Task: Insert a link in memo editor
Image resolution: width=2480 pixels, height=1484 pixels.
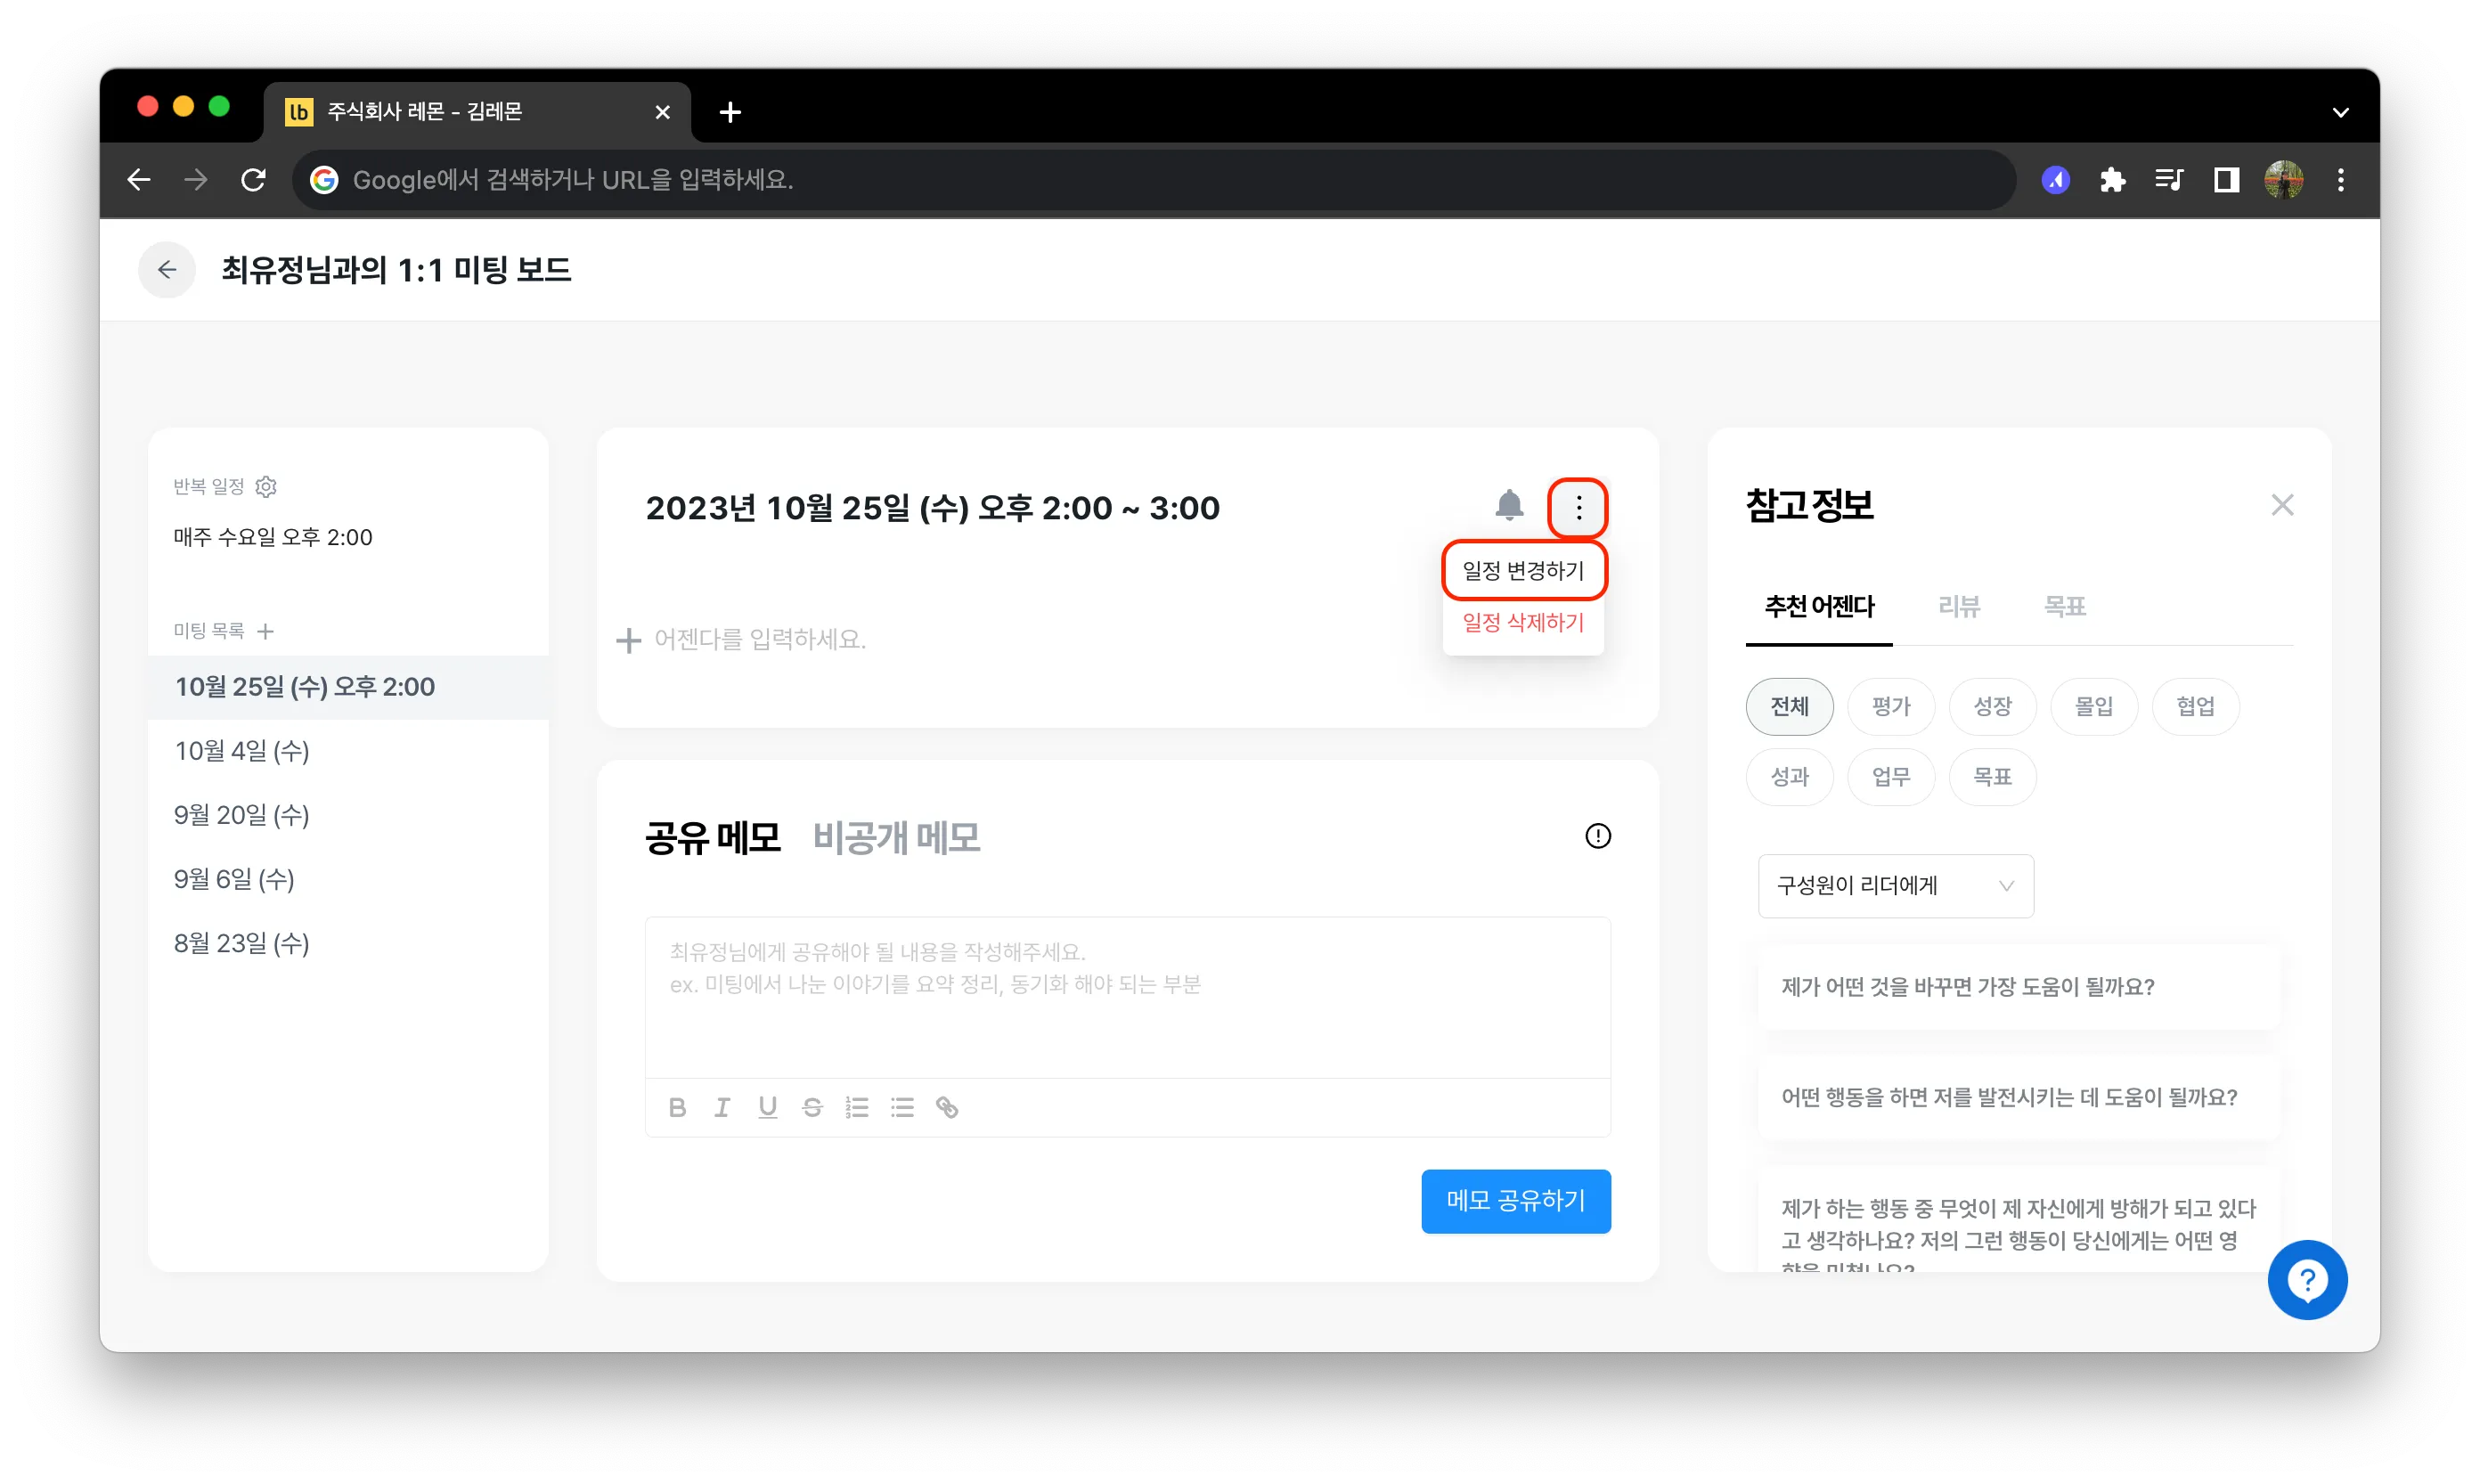Action: pyautogui.click(x=947, y=1107)
